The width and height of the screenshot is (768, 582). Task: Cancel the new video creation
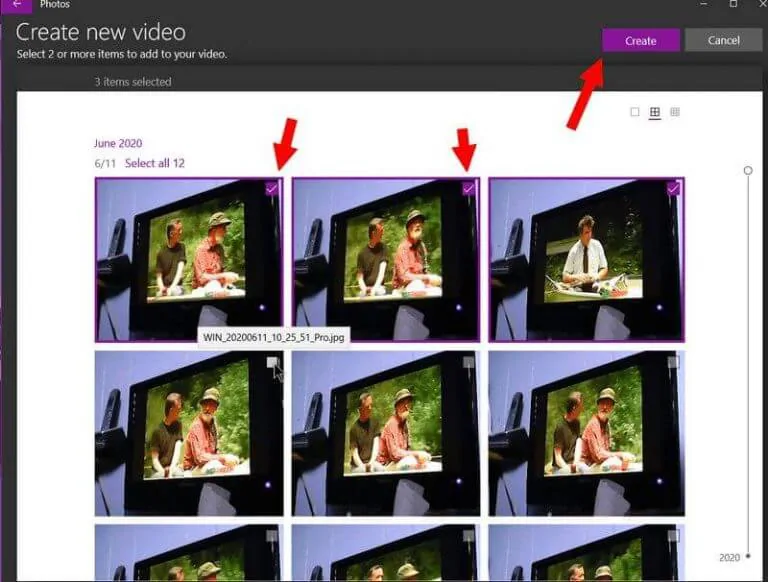(x=723, y=40)
